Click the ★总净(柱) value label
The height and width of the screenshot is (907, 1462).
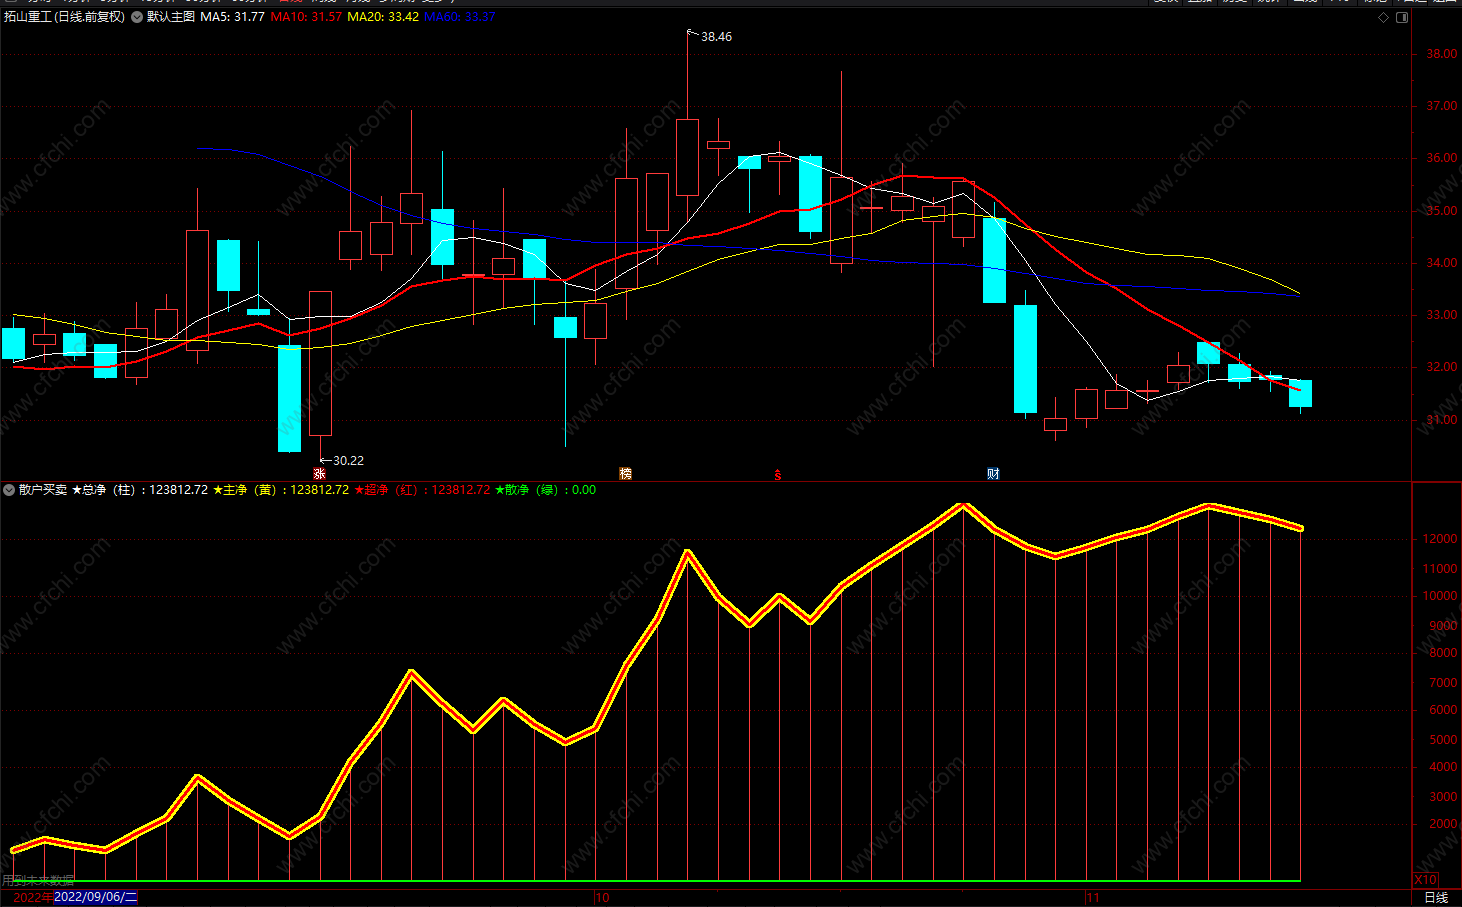(140, 490)
